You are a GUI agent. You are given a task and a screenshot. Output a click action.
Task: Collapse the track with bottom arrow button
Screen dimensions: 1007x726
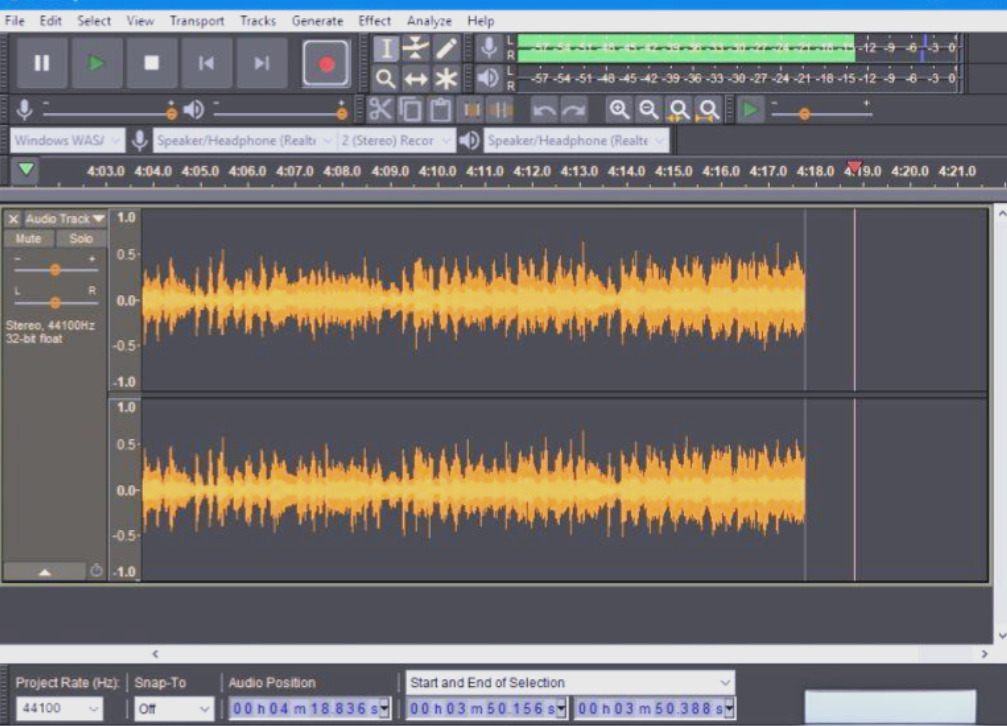tap(44, 571)
